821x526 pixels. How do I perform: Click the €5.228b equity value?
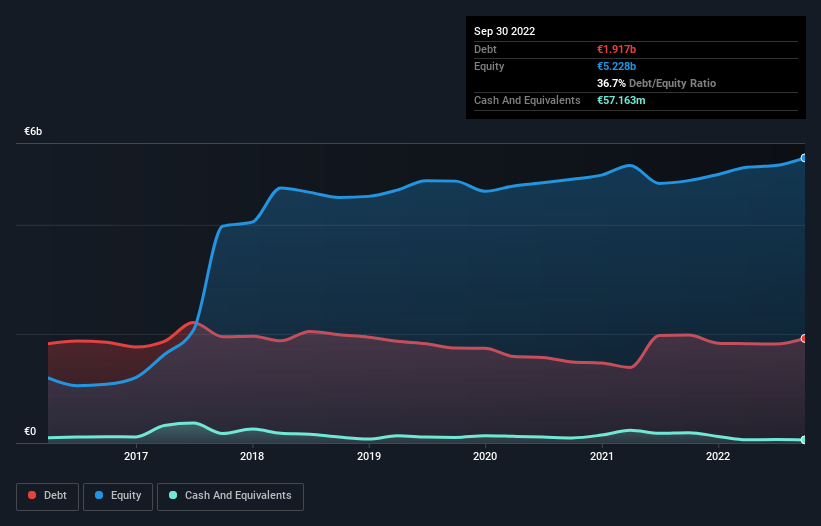pos(616,66)
